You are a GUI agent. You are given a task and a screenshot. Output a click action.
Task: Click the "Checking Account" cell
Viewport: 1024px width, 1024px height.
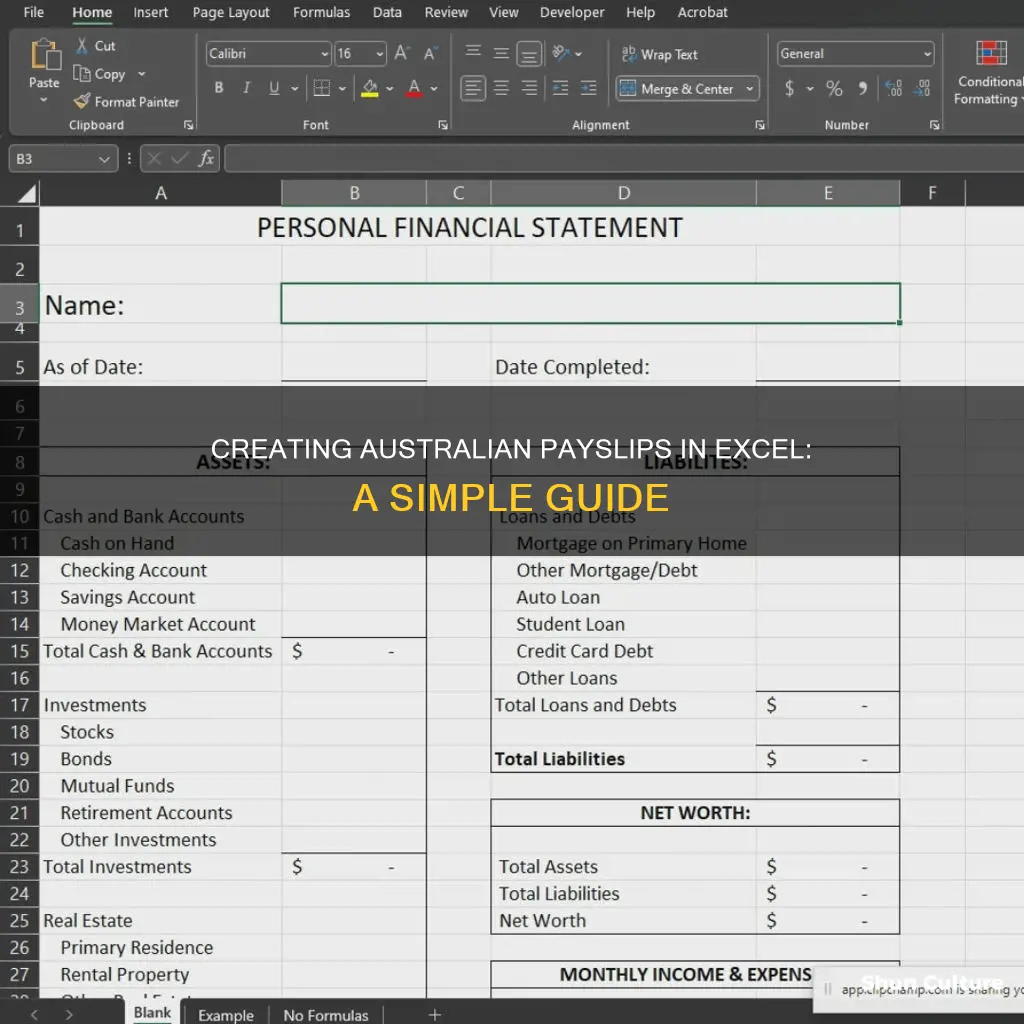[161, 570]
